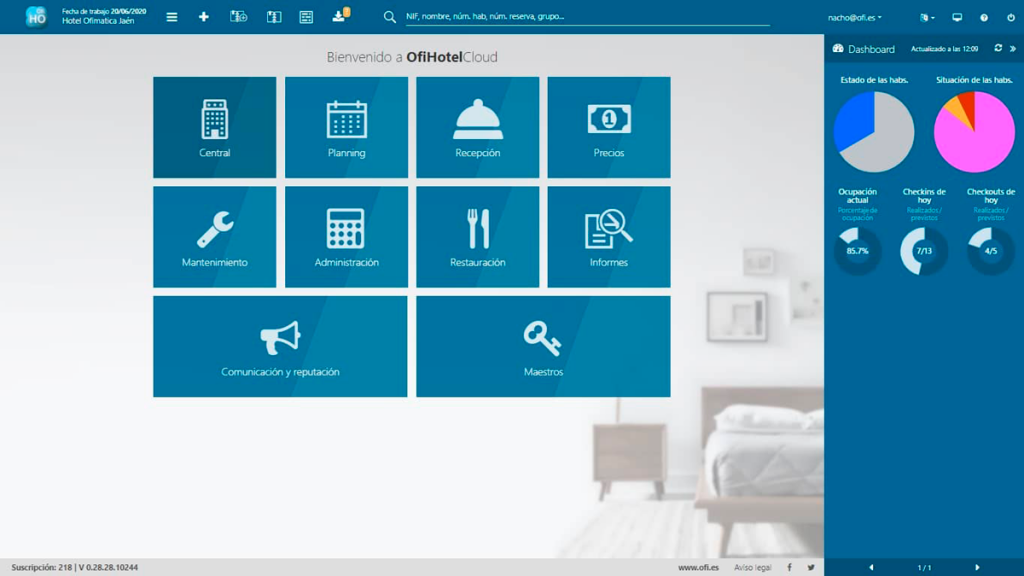Open the Facebook icon in footer
Screen dimensions: 1024x576
tap(789, 567)
